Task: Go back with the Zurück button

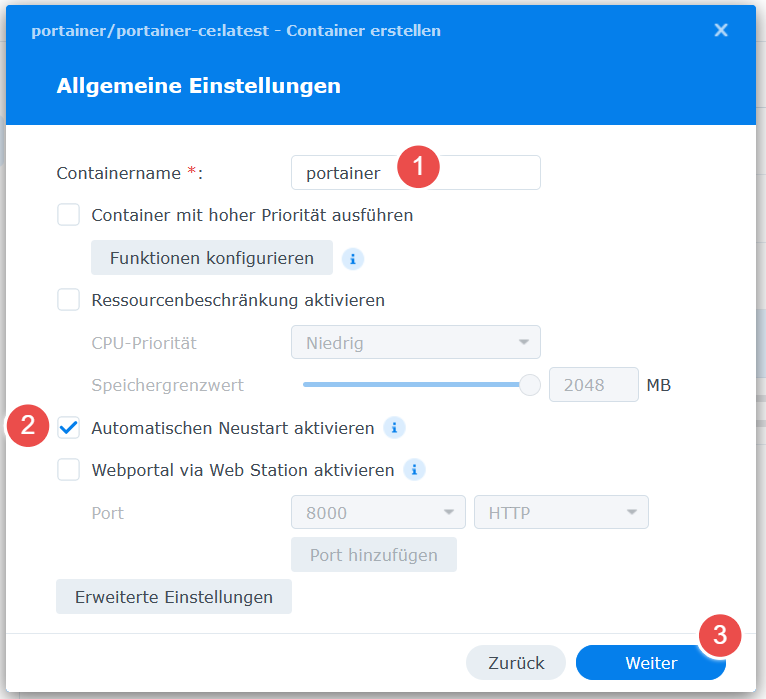Action: click(x=516, y=663)
